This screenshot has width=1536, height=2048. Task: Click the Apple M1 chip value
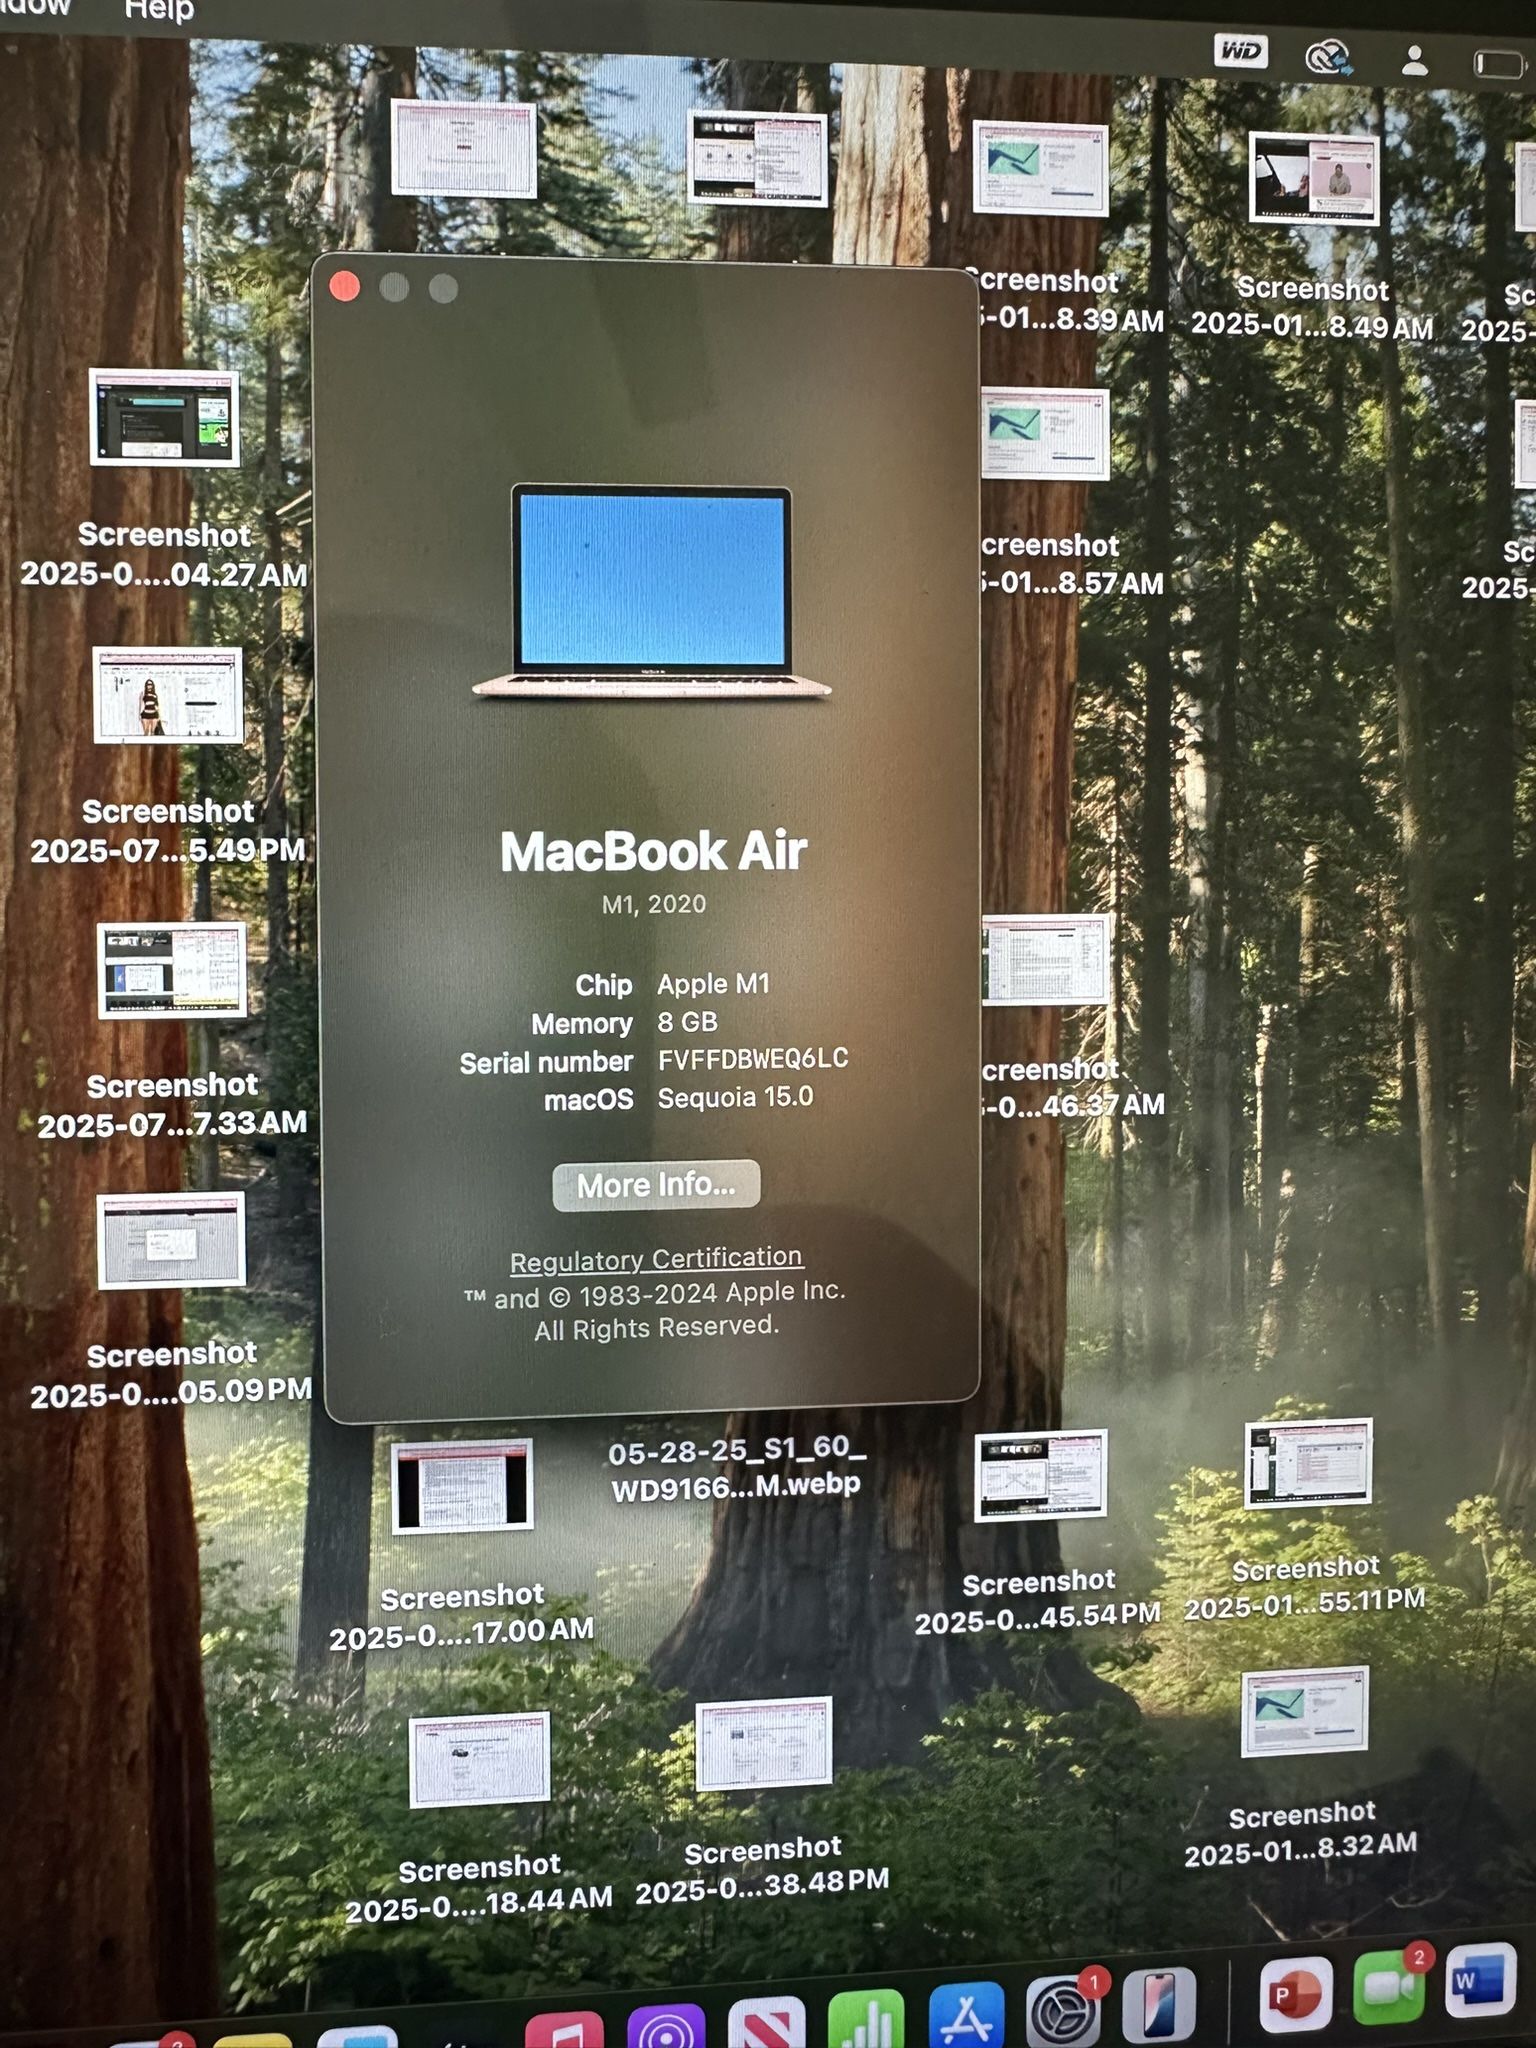pos(713,984)
